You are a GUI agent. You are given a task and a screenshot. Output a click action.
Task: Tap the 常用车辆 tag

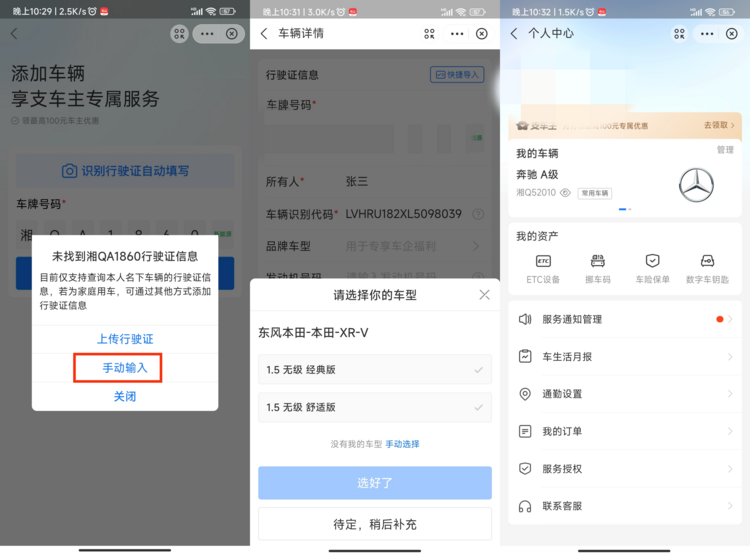click(595, 193)
